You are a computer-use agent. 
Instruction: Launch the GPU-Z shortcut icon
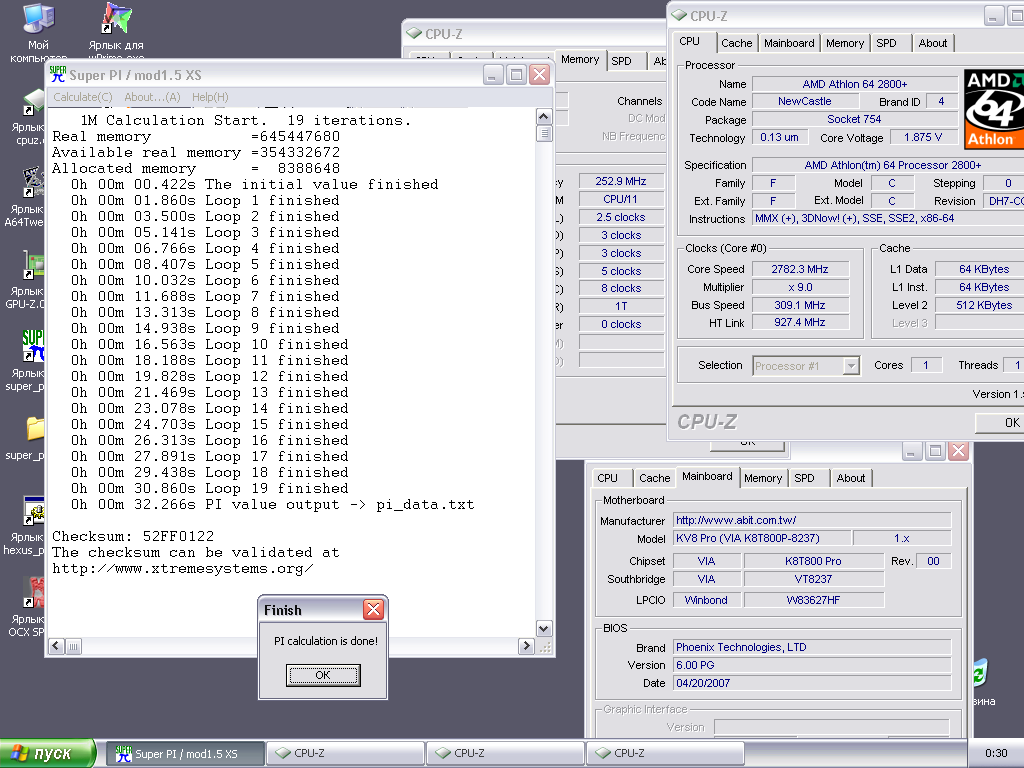pos(34,265)
